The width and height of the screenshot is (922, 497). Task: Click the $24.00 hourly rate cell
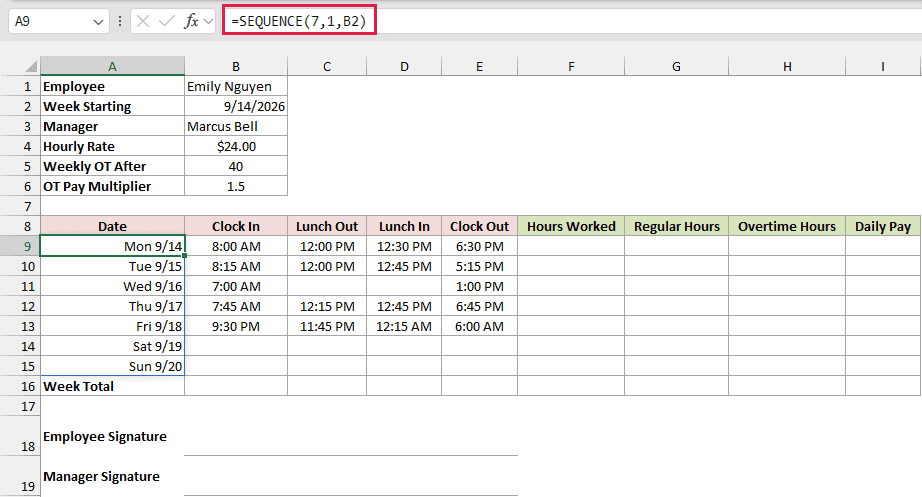point(236,146)
